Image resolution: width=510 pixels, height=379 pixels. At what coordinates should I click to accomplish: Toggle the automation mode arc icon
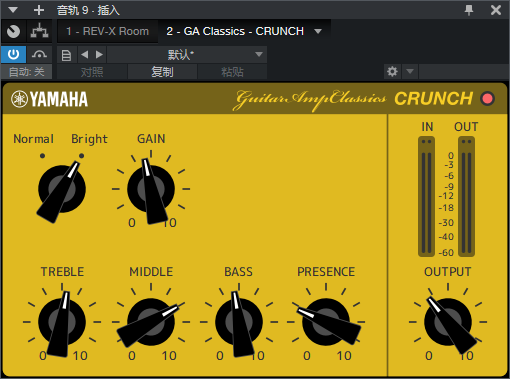pos(39,54)
